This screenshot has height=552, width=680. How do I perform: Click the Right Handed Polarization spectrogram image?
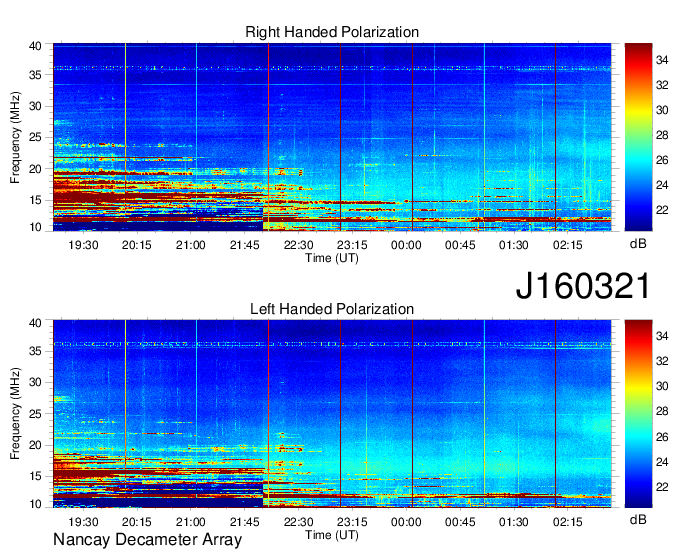click(x=332, y=137)
